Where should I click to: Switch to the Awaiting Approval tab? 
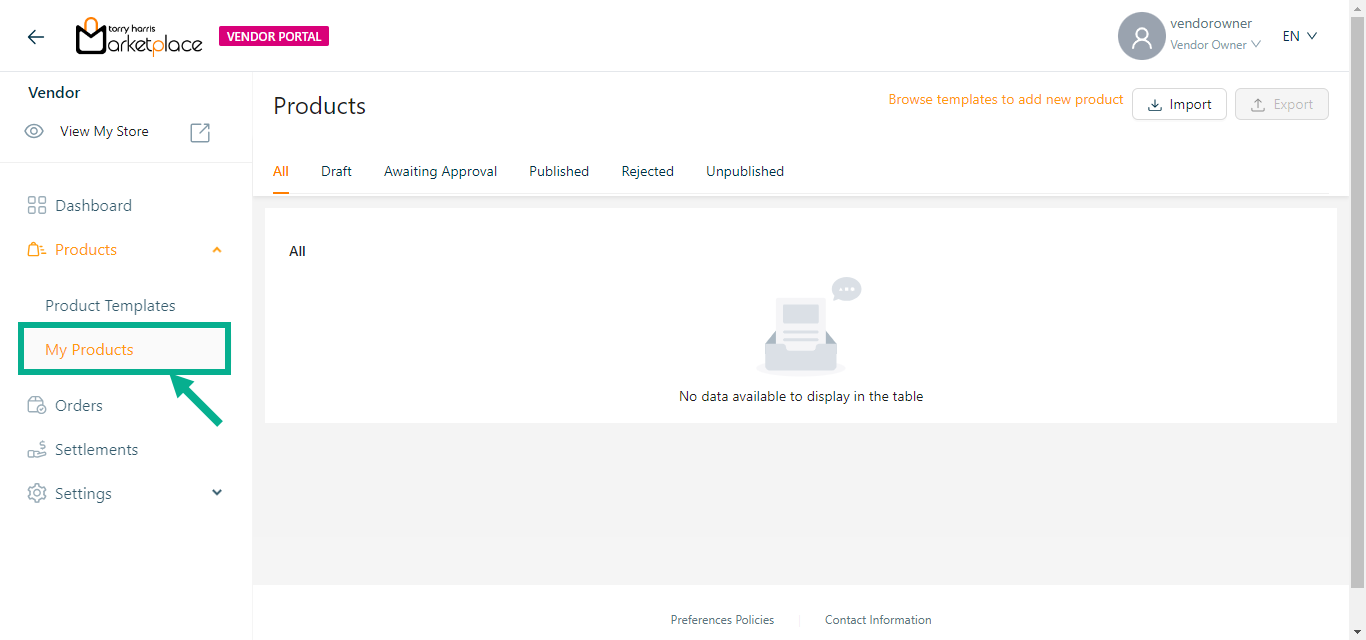(440, 171)
